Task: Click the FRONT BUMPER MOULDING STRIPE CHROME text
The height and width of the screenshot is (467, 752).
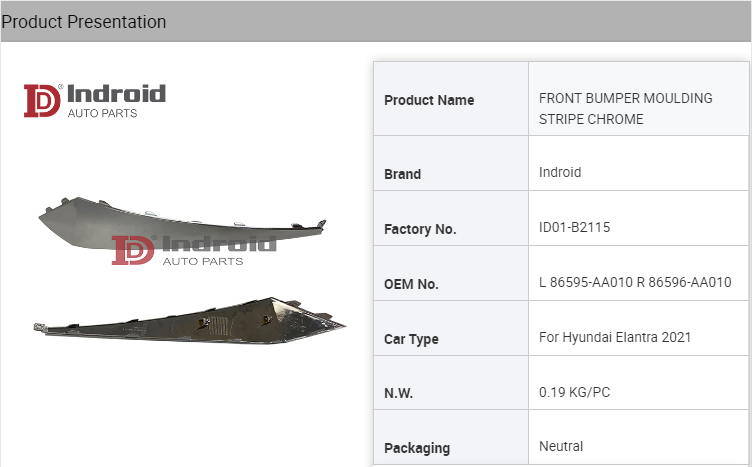Action: (x=625, y=109)
